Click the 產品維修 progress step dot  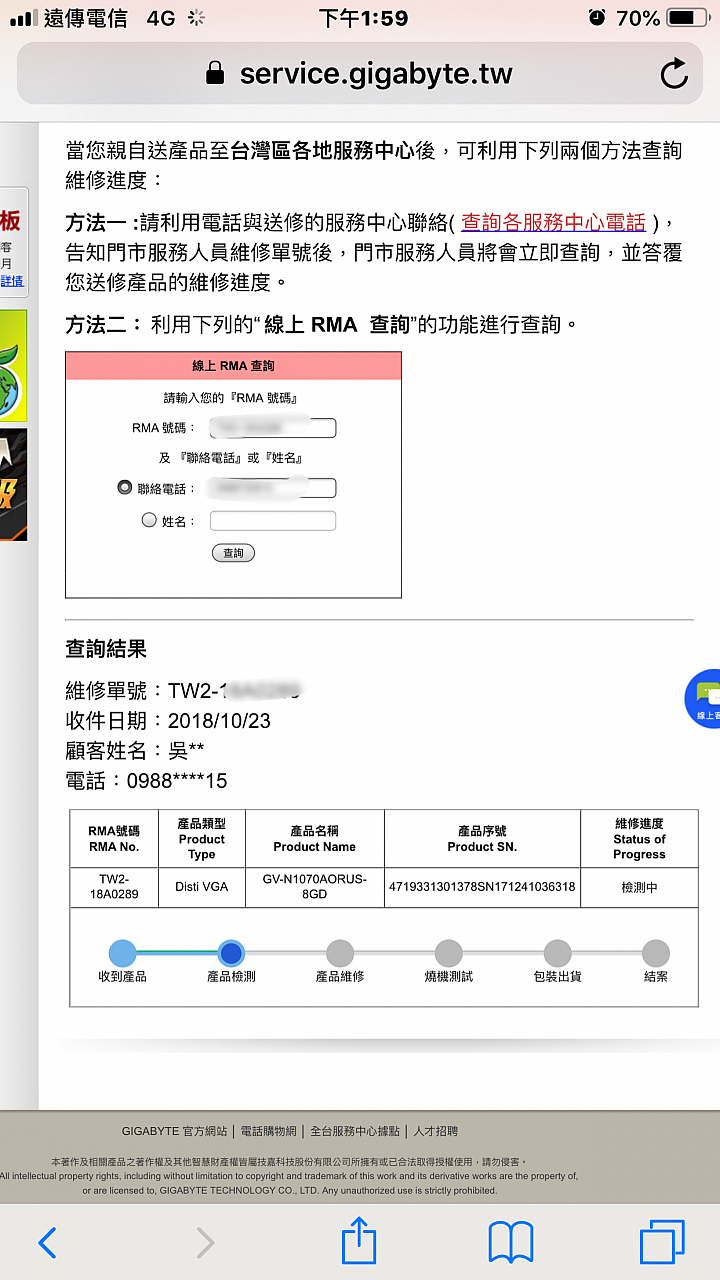340,953
